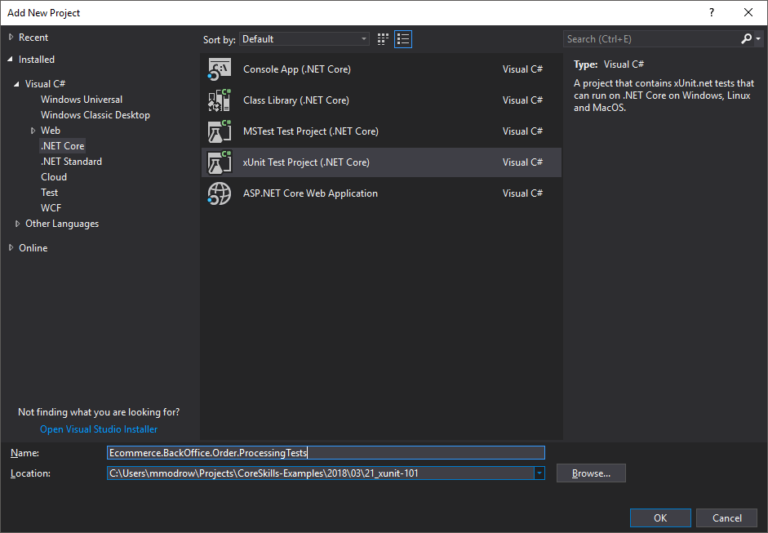This screenshot has width=768, height=533.
Task: Select the Online label
Action: tap(33, 248)
